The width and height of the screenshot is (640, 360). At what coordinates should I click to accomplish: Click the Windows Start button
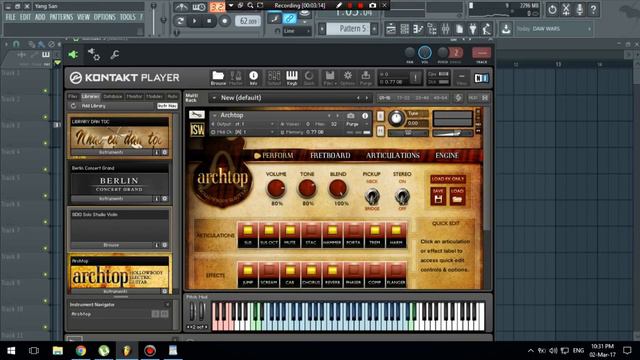tap(11, 350)
